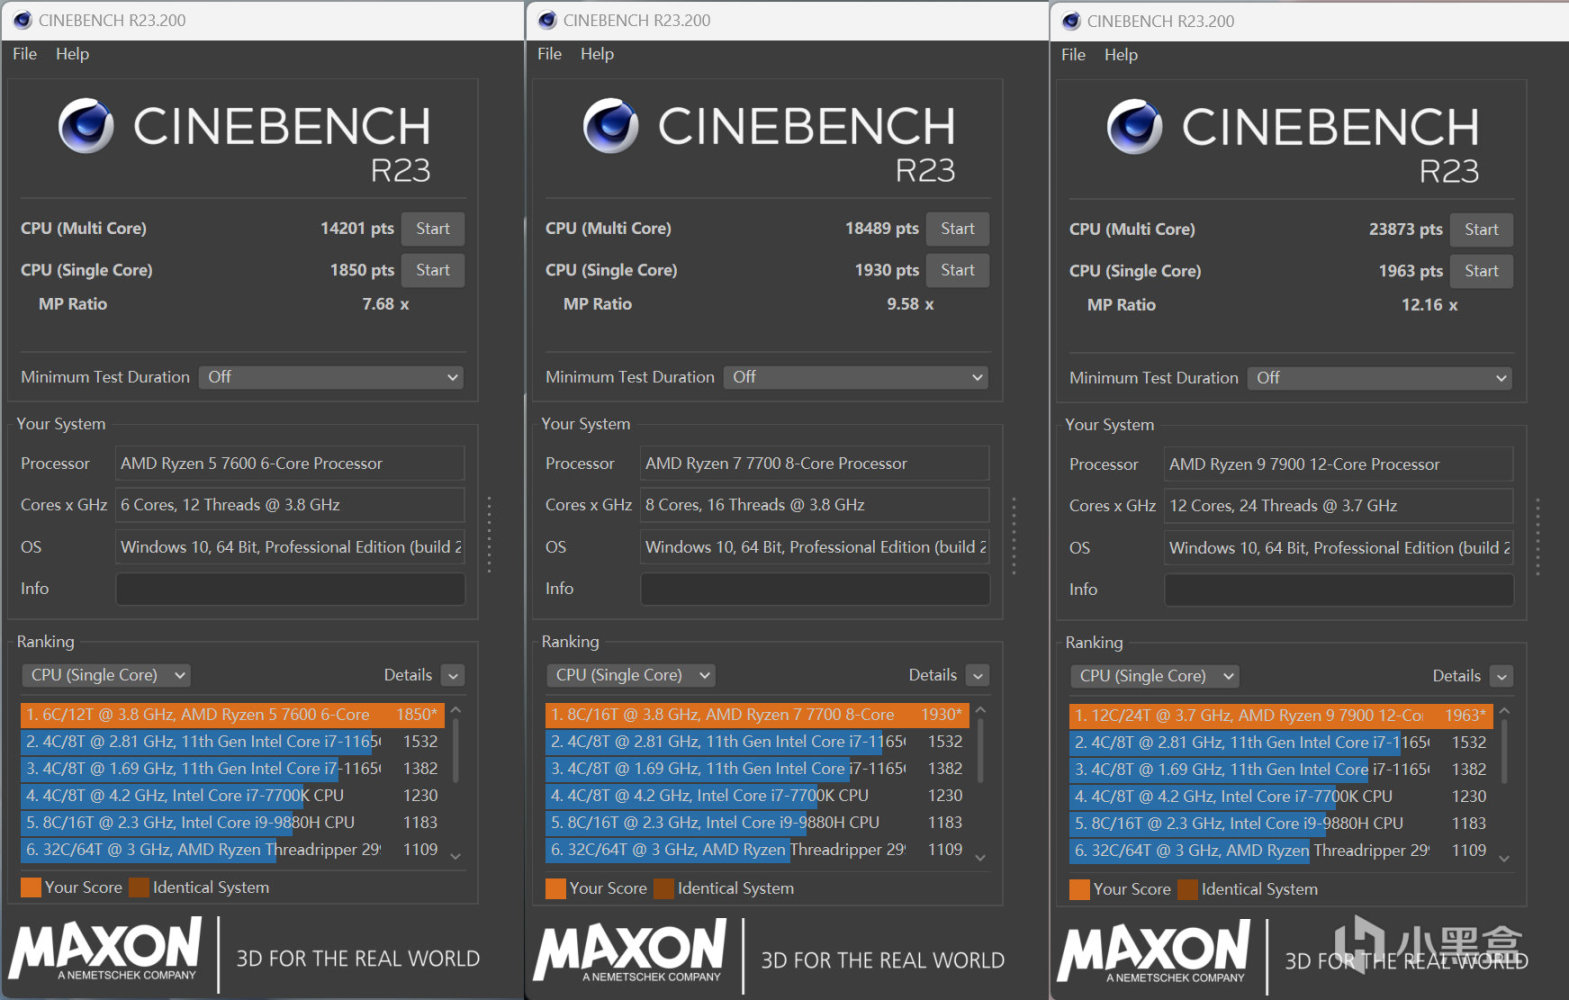1569x1000 pixels.
Task: Start the Multi Core test beside 14201 pts
Action: point(433,229)
